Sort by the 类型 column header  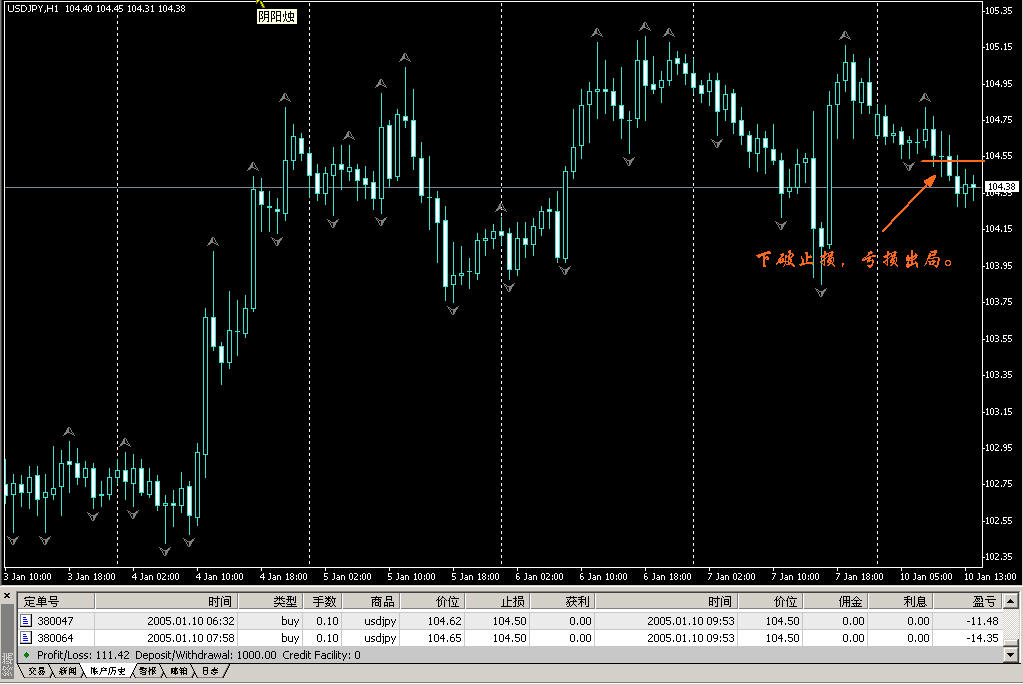tap(270, 601)
